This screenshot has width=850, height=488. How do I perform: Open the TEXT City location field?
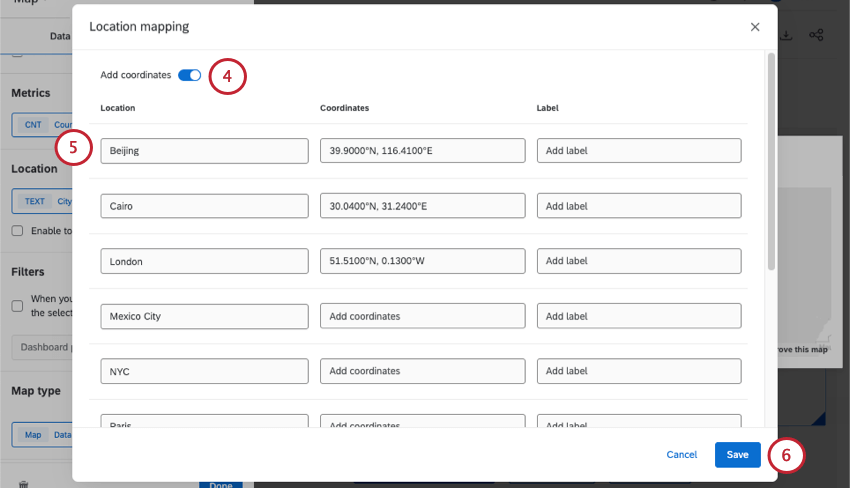pyautogui.click(x=40, y=201)
